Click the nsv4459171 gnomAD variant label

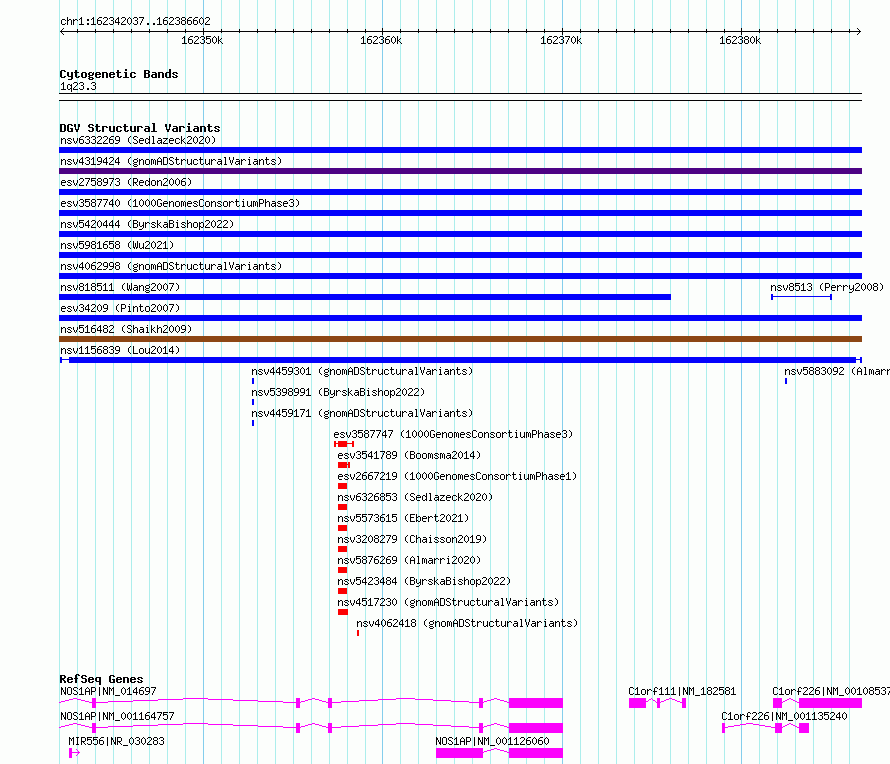tap(362, 413)
